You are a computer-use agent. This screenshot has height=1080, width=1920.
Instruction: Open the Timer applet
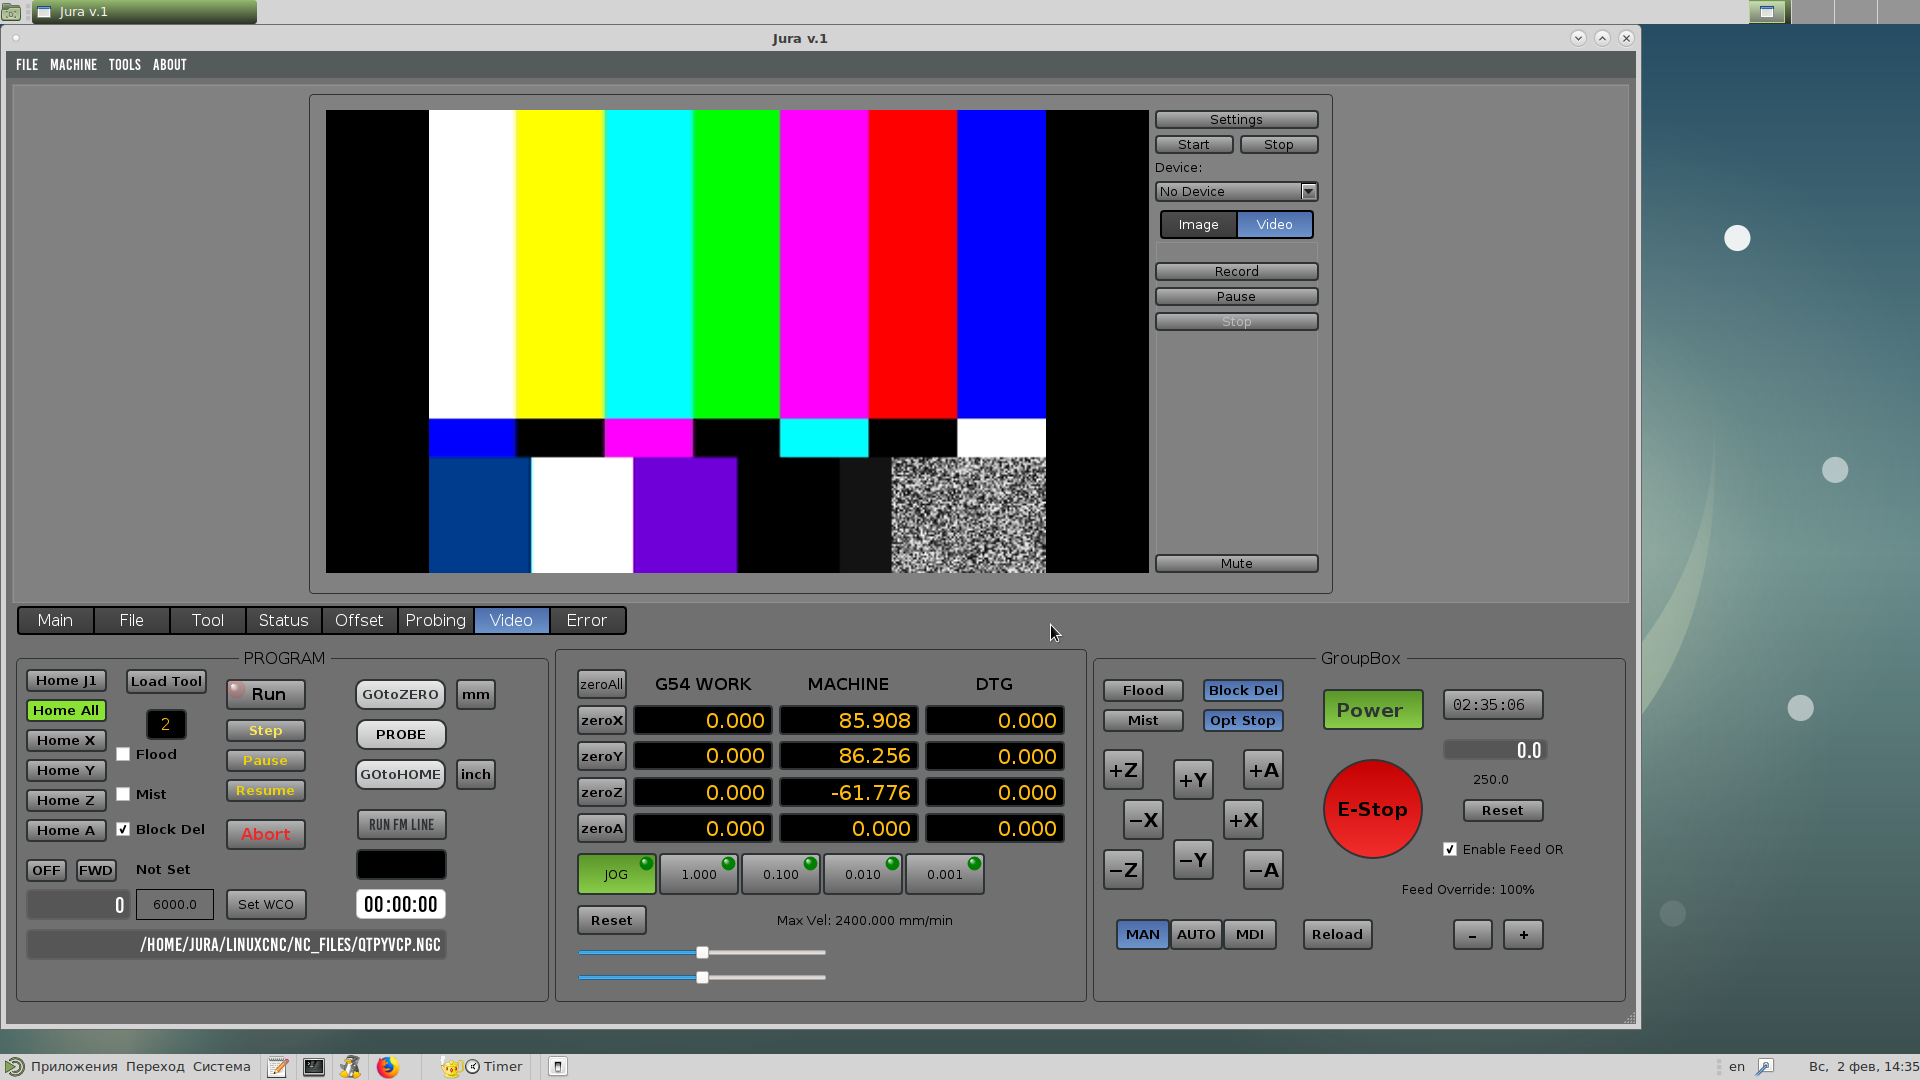click(493, 1067)
